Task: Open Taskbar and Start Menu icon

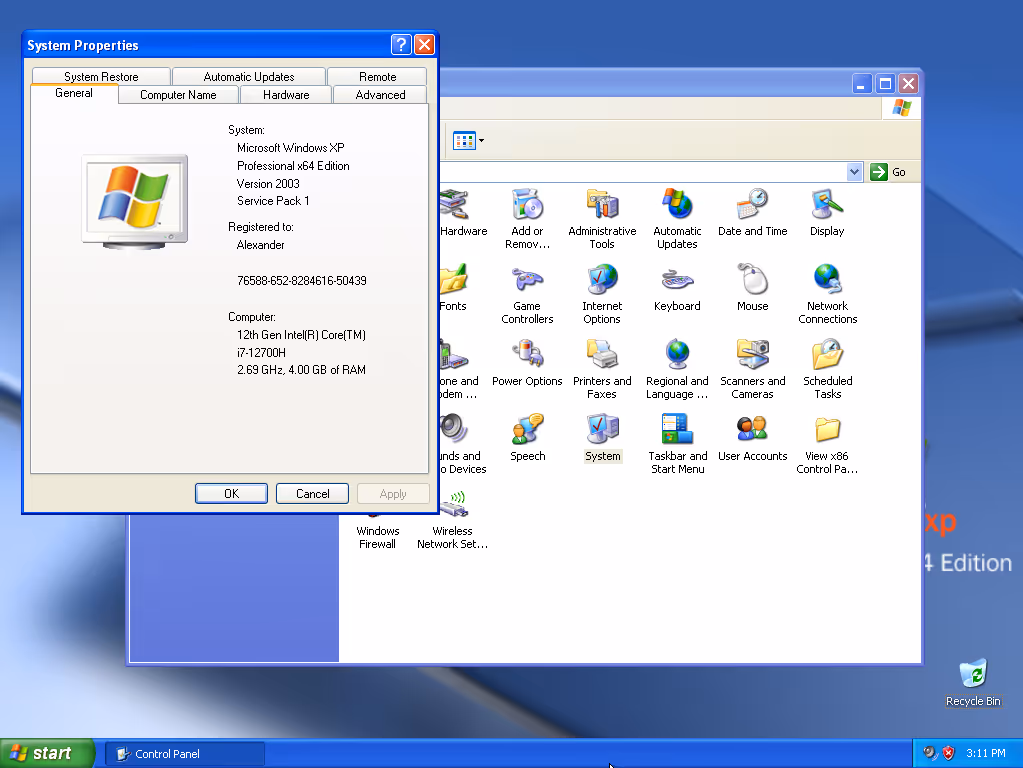Action: click(x=677, y=444)
